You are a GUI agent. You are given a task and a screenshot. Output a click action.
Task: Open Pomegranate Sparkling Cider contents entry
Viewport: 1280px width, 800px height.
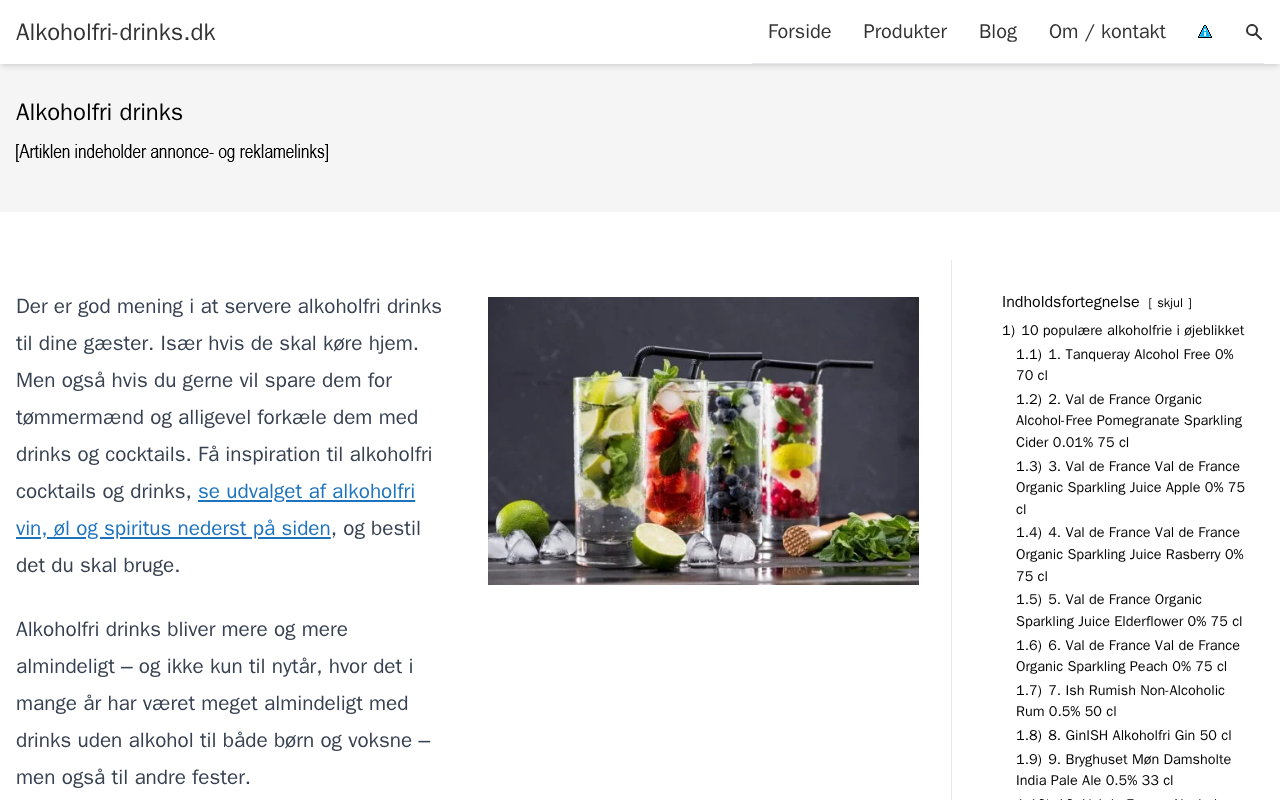point(1129,421)
